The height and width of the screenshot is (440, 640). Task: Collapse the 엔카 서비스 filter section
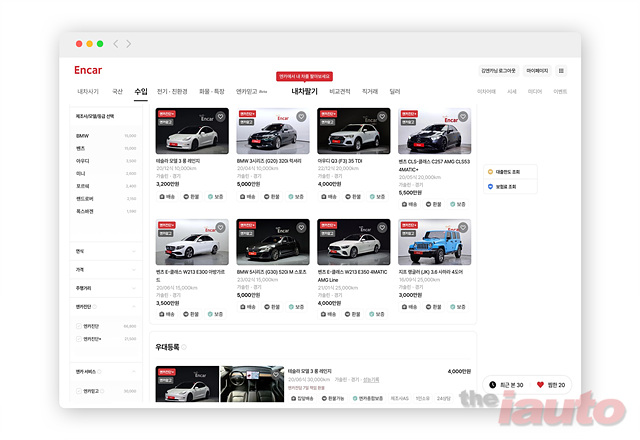pos(133,371)
